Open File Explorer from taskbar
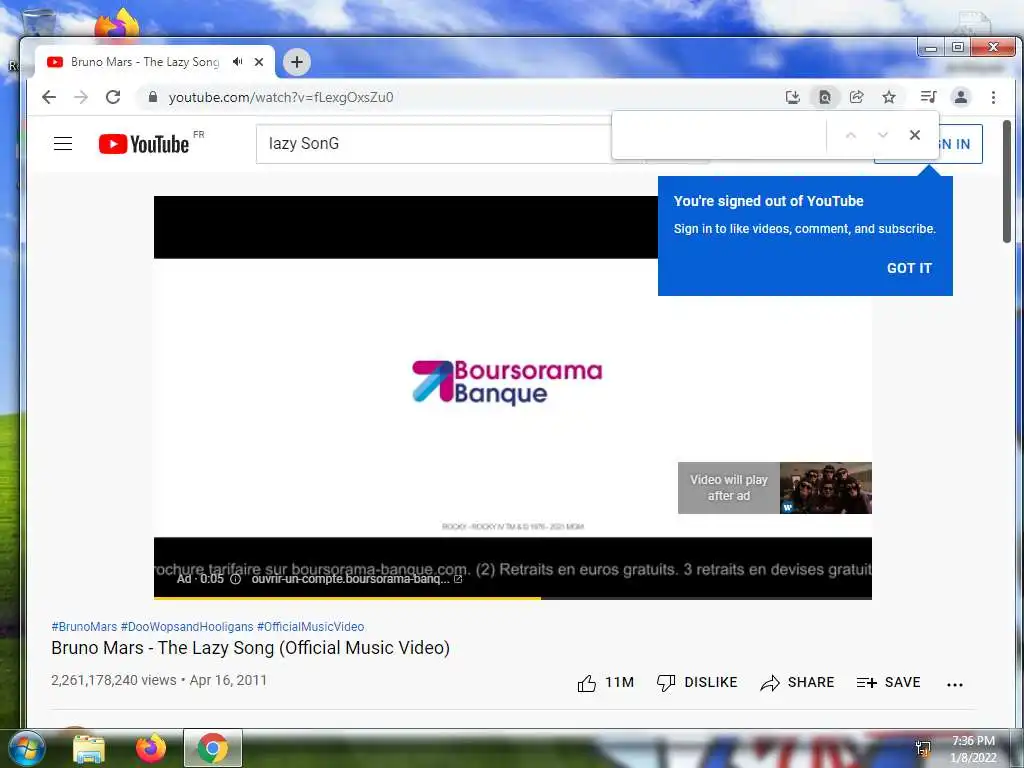 (x=89, y=748)
